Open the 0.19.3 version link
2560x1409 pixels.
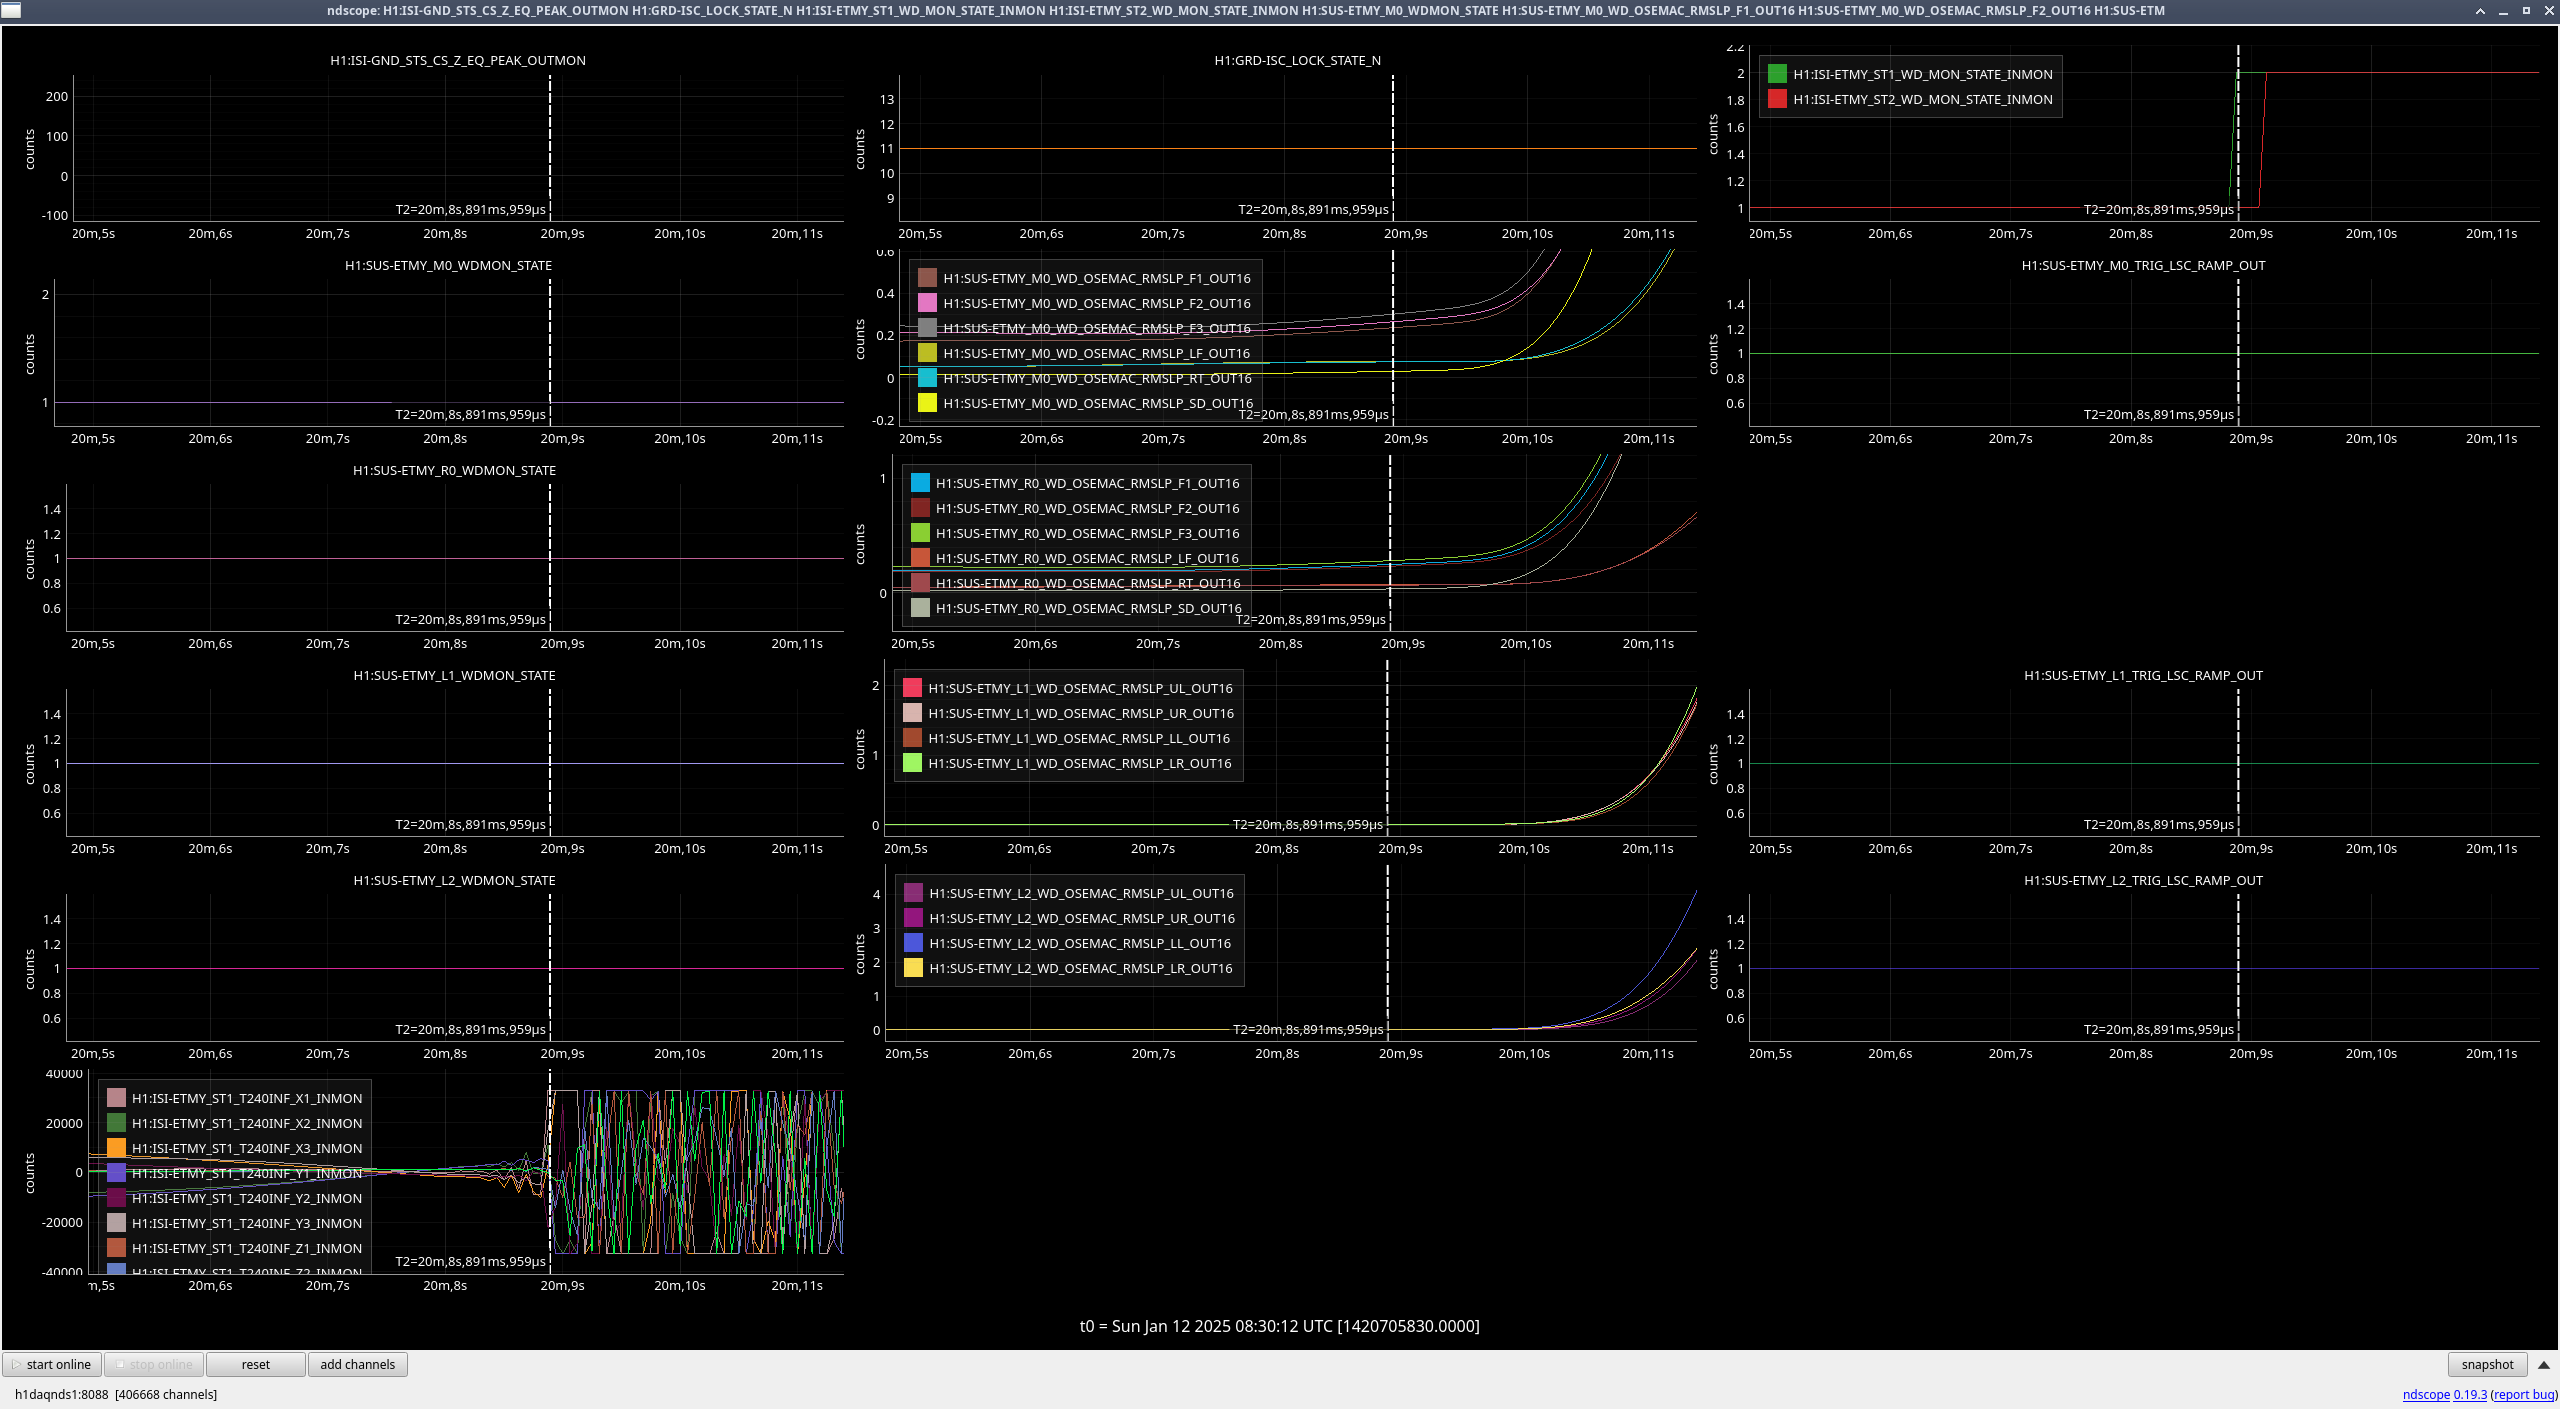[2470, 1394]
